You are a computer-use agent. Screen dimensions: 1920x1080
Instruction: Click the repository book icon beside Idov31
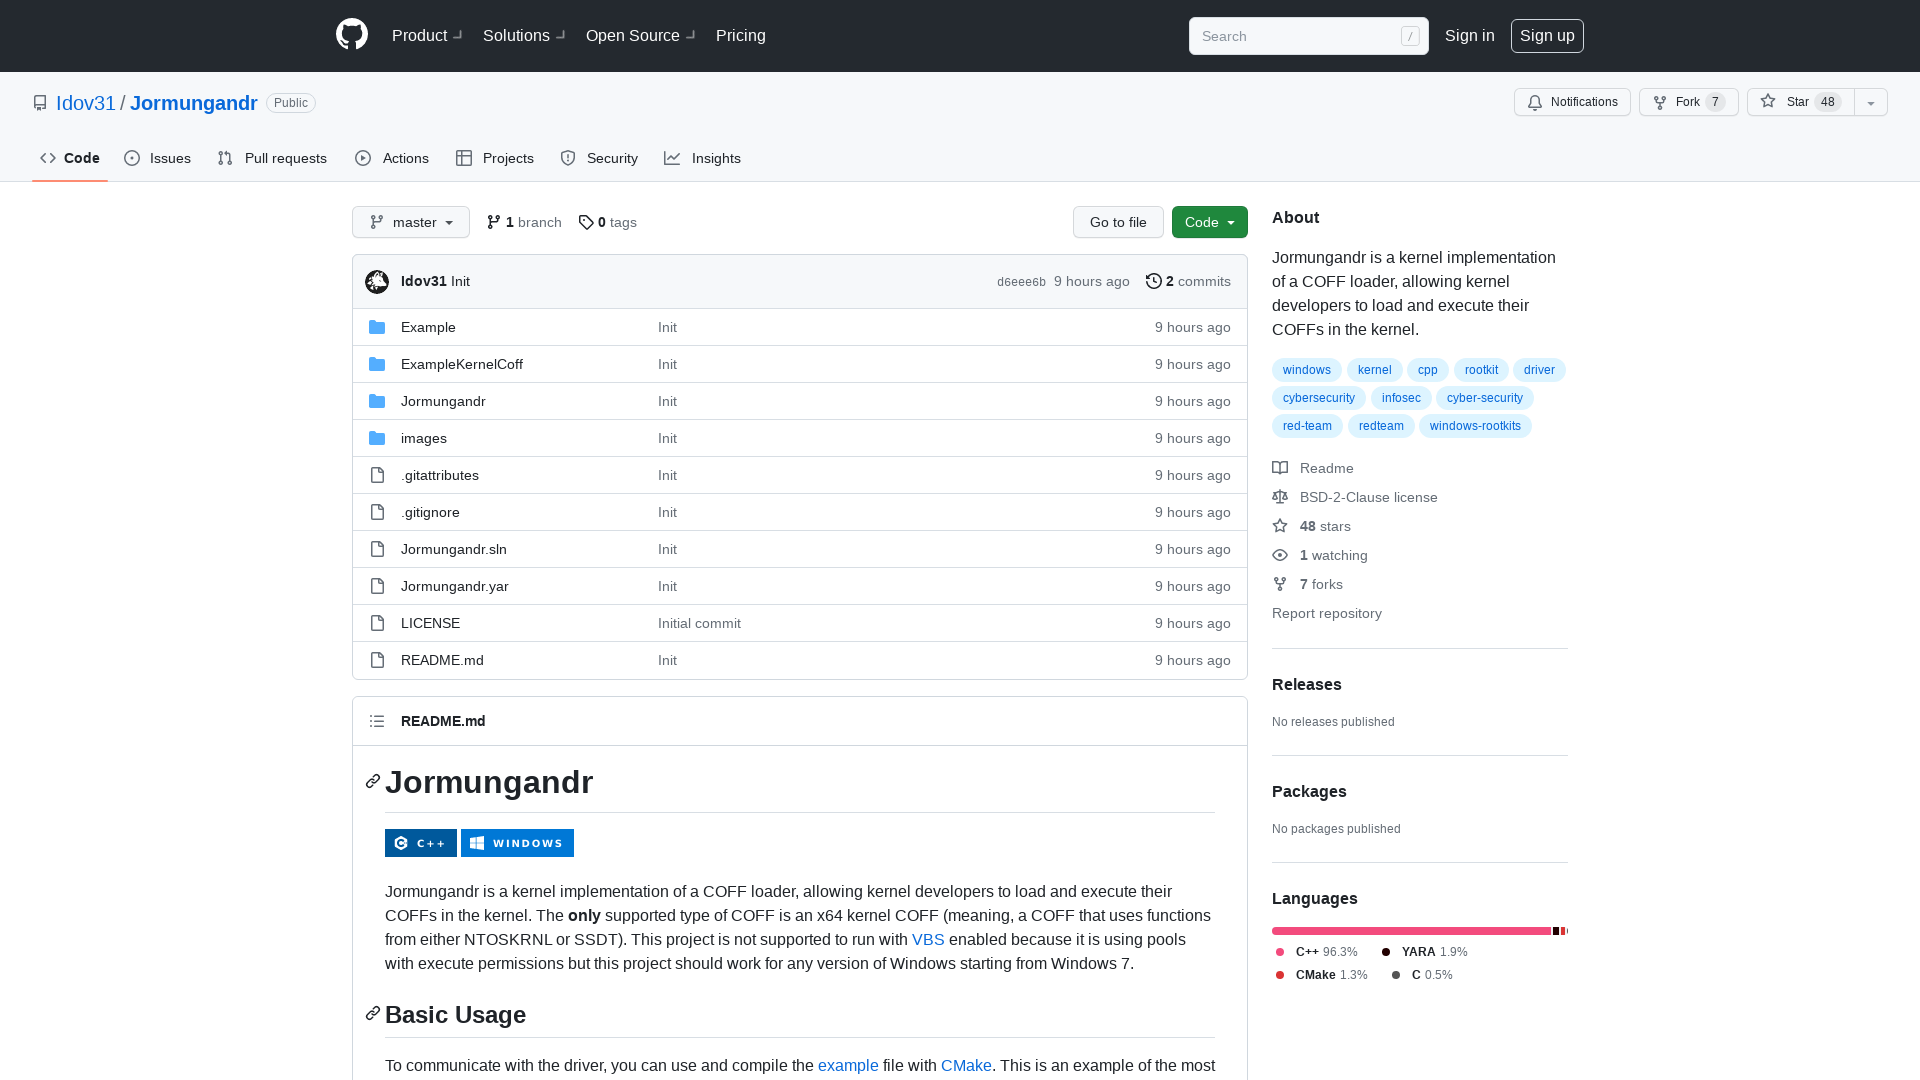(40, 103)
